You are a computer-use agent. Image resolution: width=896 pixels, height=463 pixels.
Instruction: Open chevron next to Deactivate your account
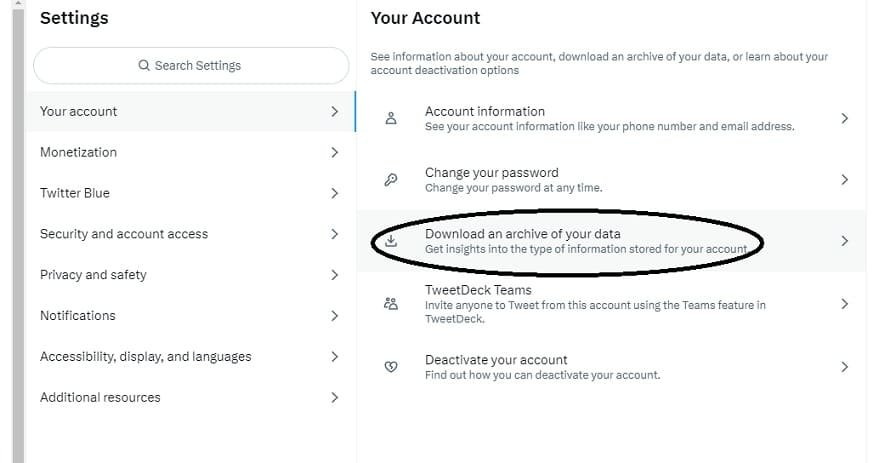844,367
